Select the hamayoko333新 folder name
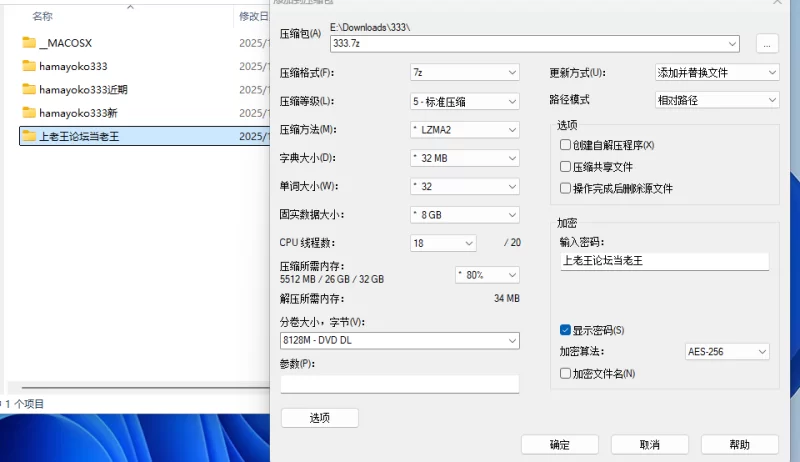This screenshot has height=462, width=800. pyautogui.click(x=78, y=113)
